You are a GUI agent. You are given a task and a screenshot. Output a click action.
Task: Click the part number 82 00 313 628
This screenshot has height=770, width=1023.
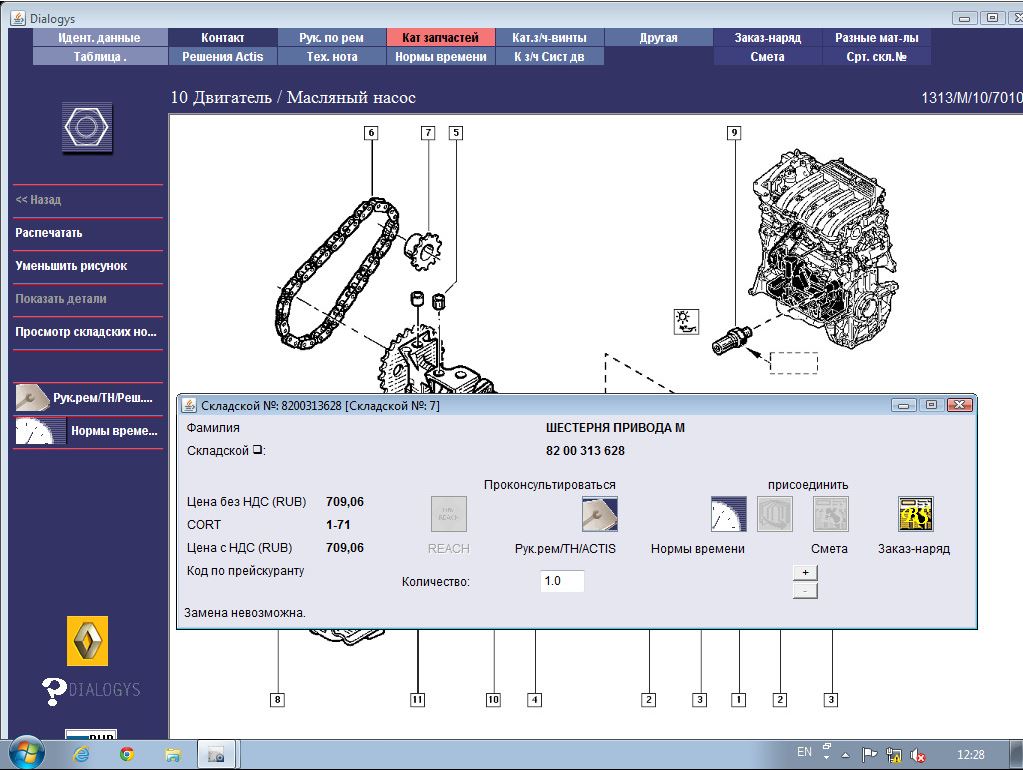coord(585,451)
